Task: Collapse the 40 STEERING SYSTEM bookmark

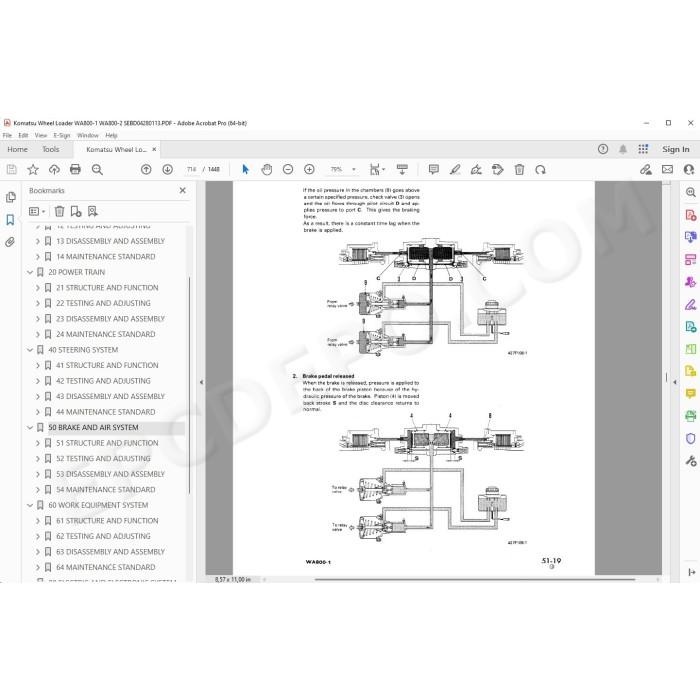Action: click(30, 350)
